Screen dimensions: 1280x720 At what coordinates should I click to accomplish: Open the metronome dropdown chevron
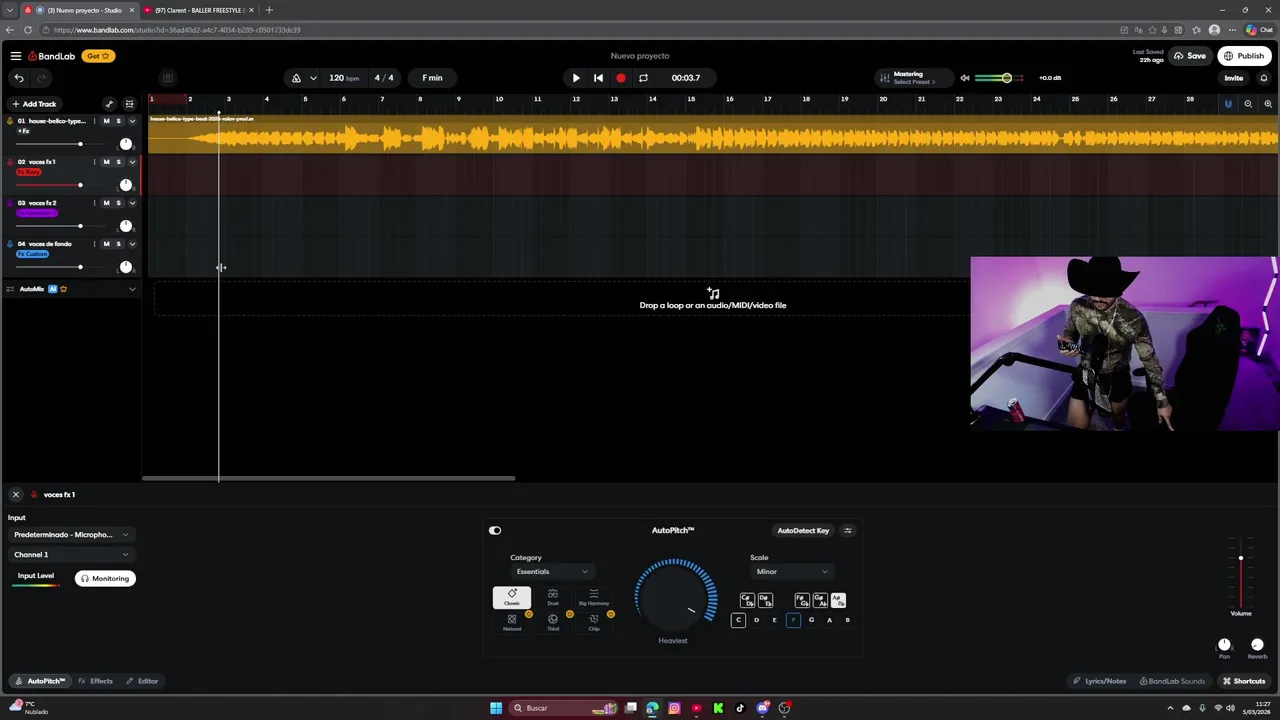coord(313,78)
